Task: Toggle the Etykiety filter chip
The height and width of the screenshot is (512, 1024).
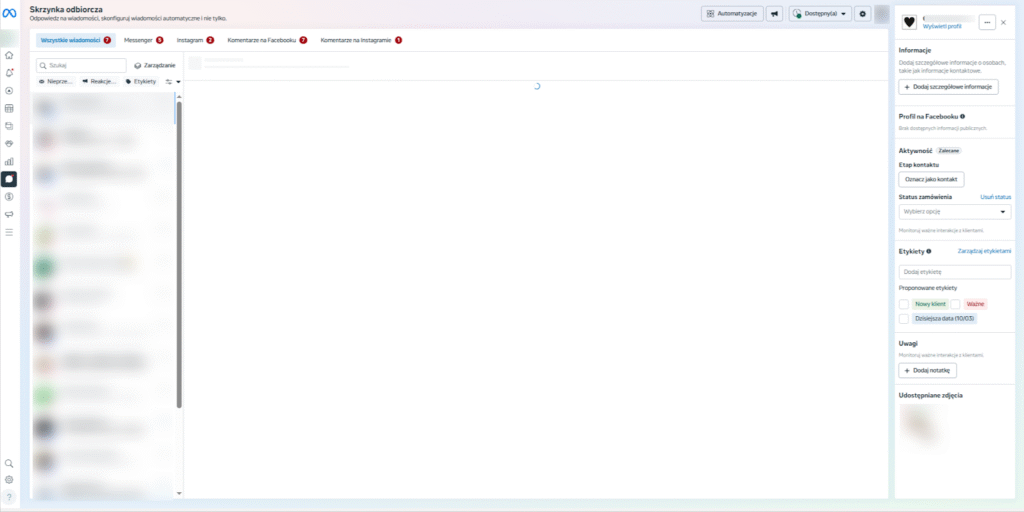Action: click(x=141, y=82)
